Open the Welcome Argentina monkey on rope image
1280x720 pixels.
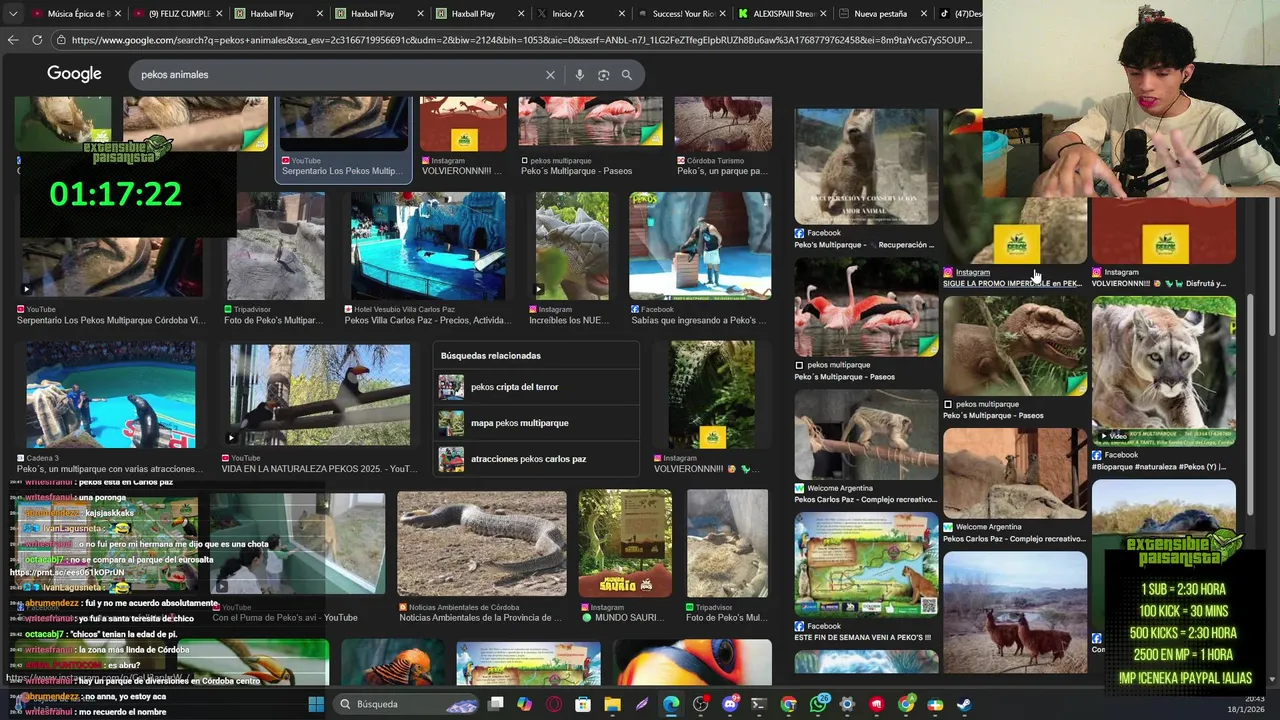[866, 433]
